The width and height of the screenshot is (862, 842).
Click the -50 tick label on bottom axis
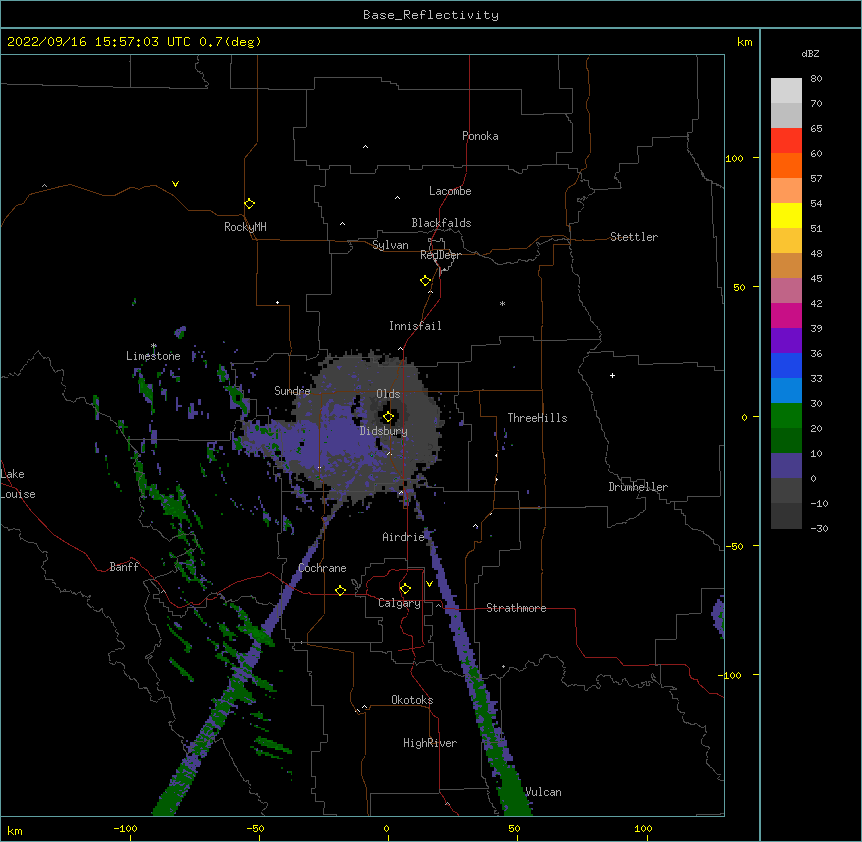[x=255, y=828]
